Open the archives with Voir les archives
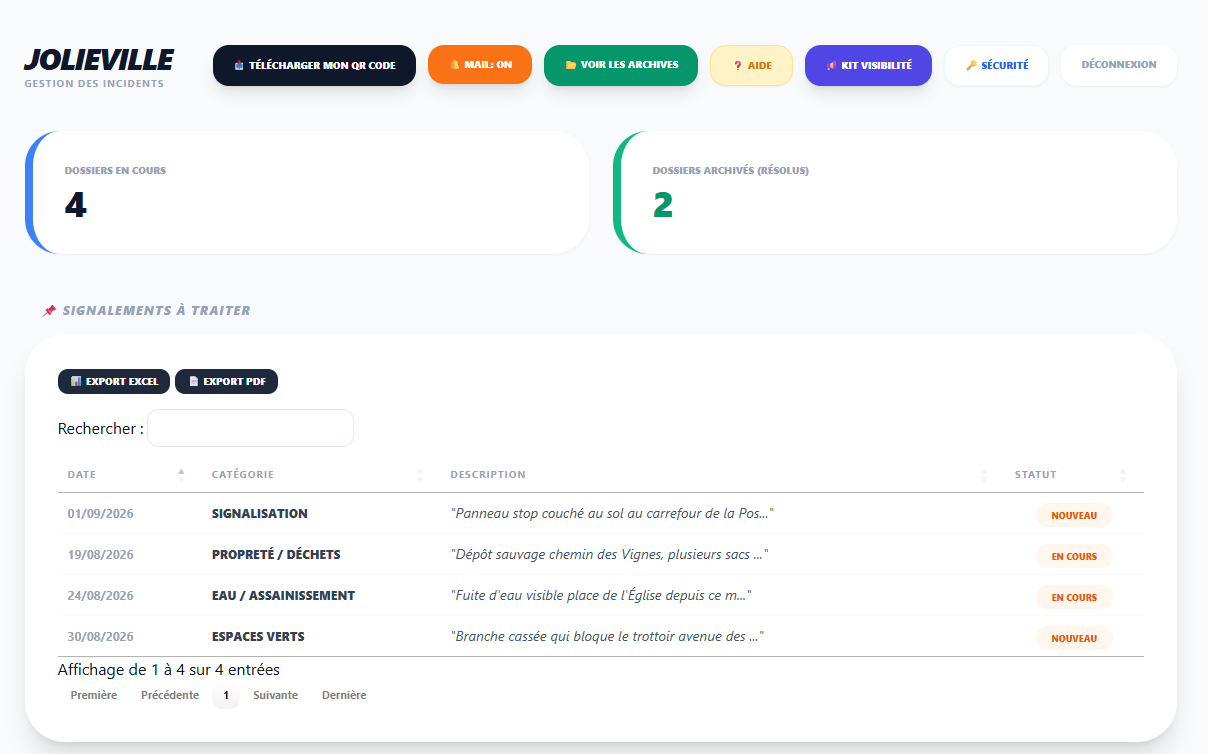The image size is (1208, 754). [621, 65]
